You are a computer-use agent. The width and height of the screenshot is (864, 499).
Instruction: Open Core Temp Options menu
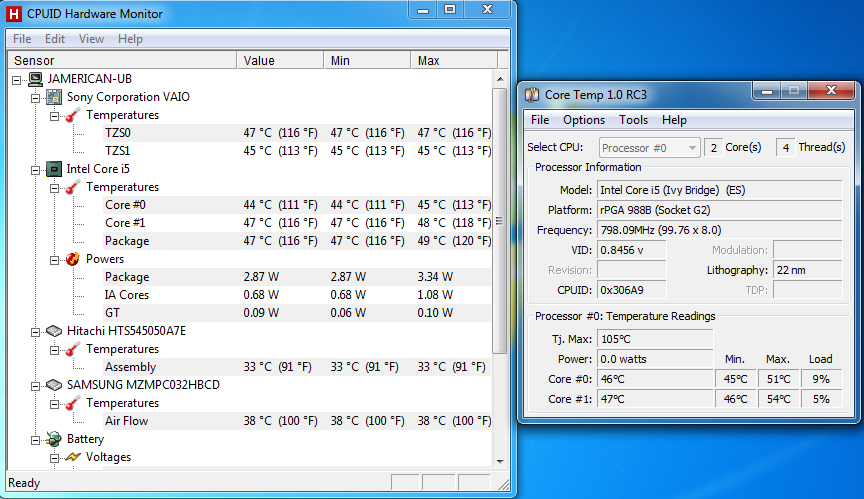pos(584,120)
